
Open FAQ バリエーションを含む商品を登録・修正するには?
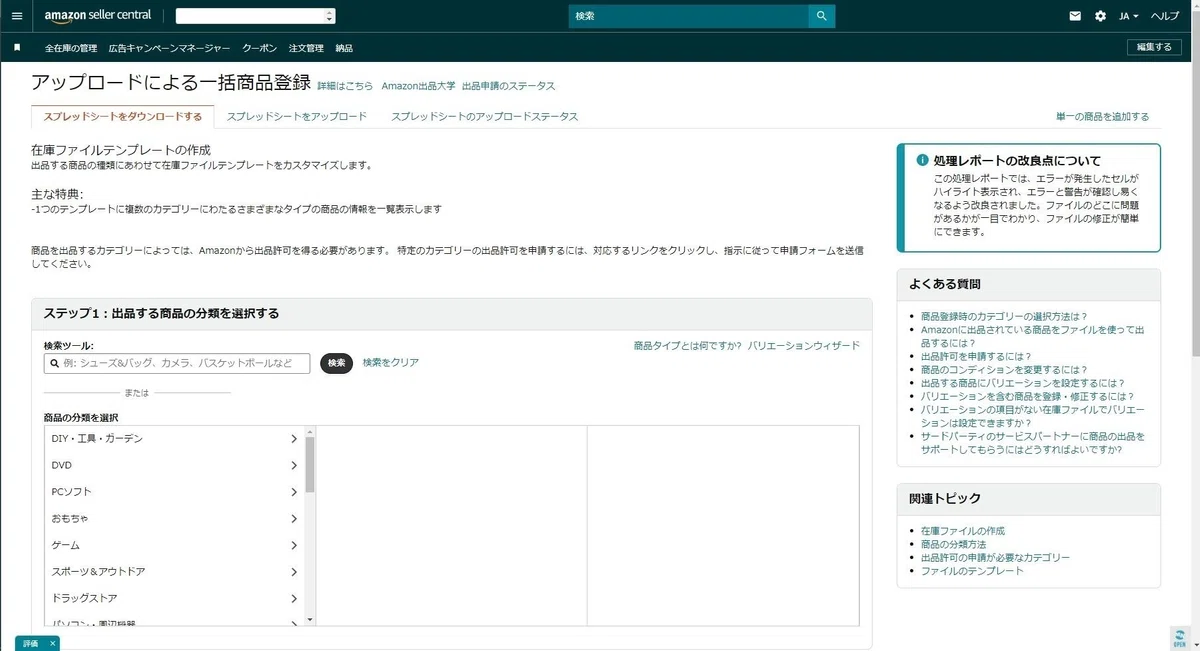pos(1027,396)
